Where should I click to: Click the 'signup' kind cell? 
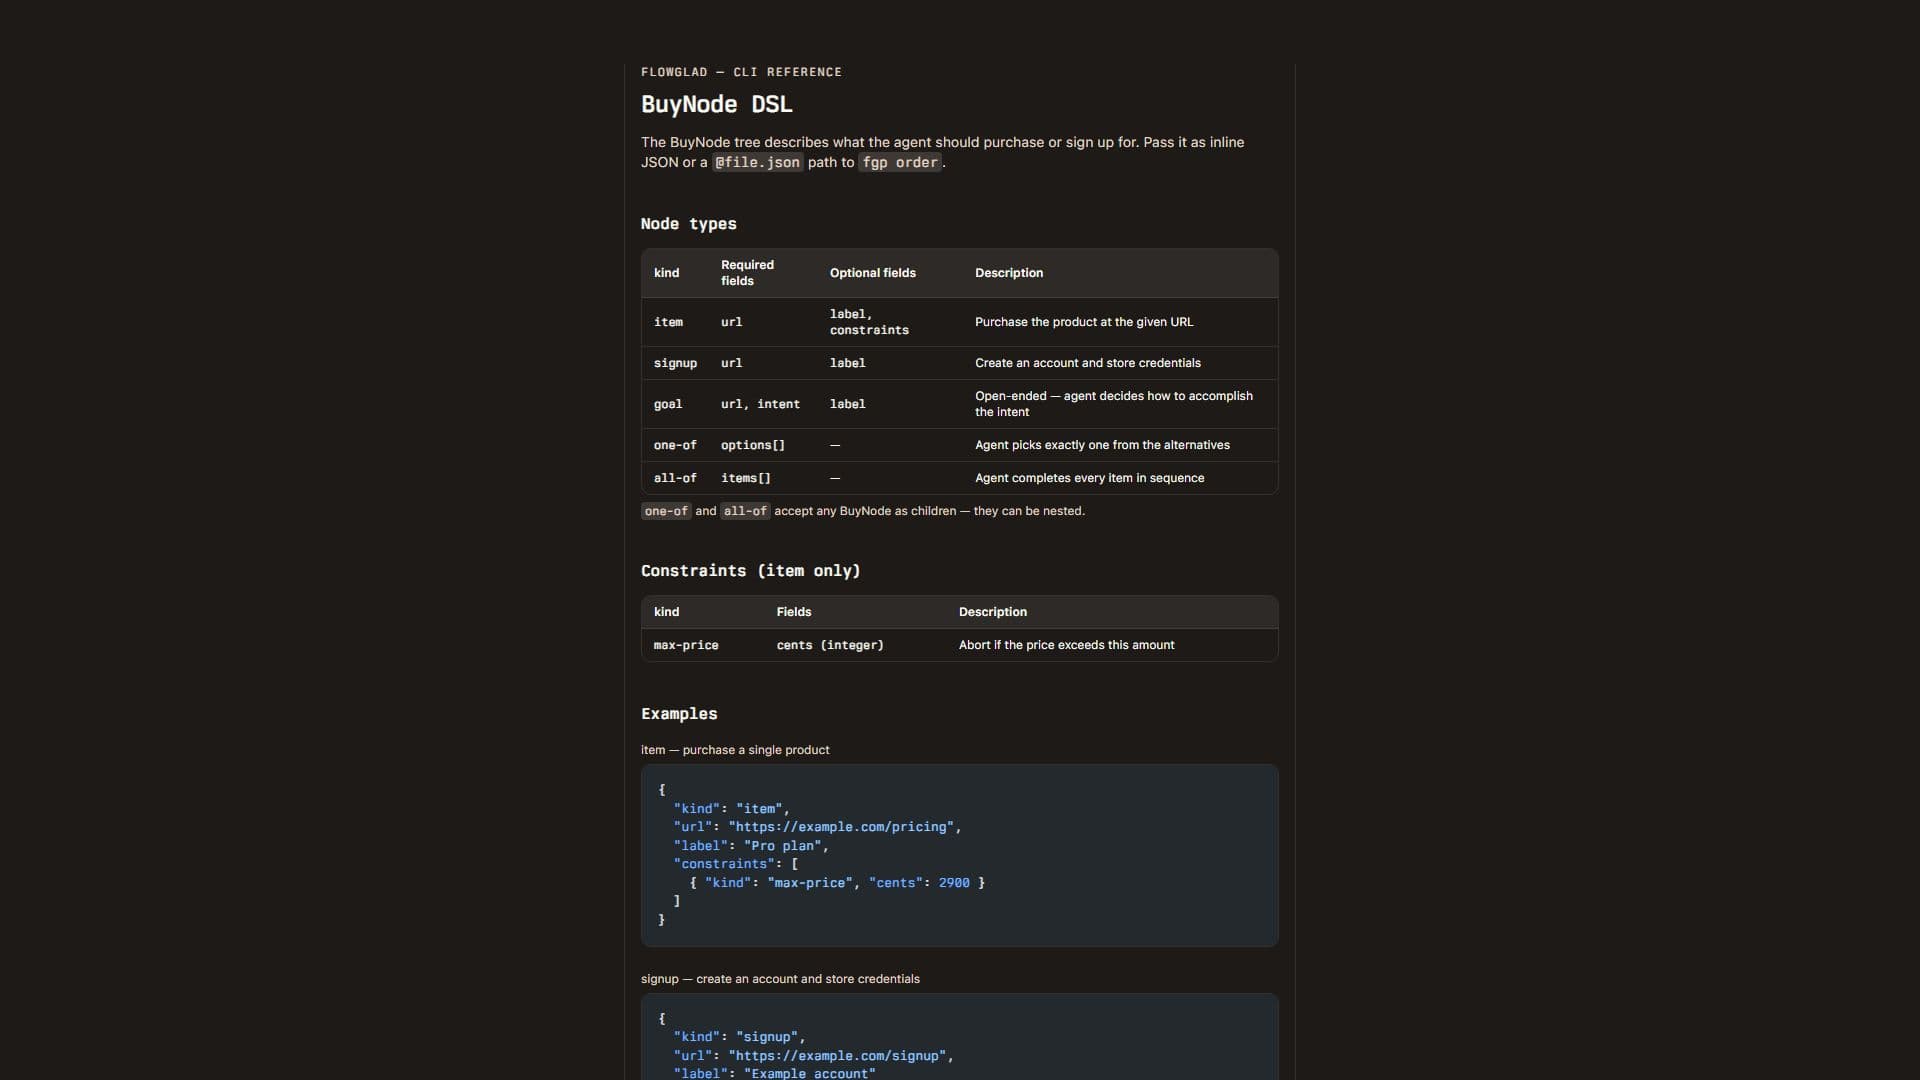click(x=675, y=363)
